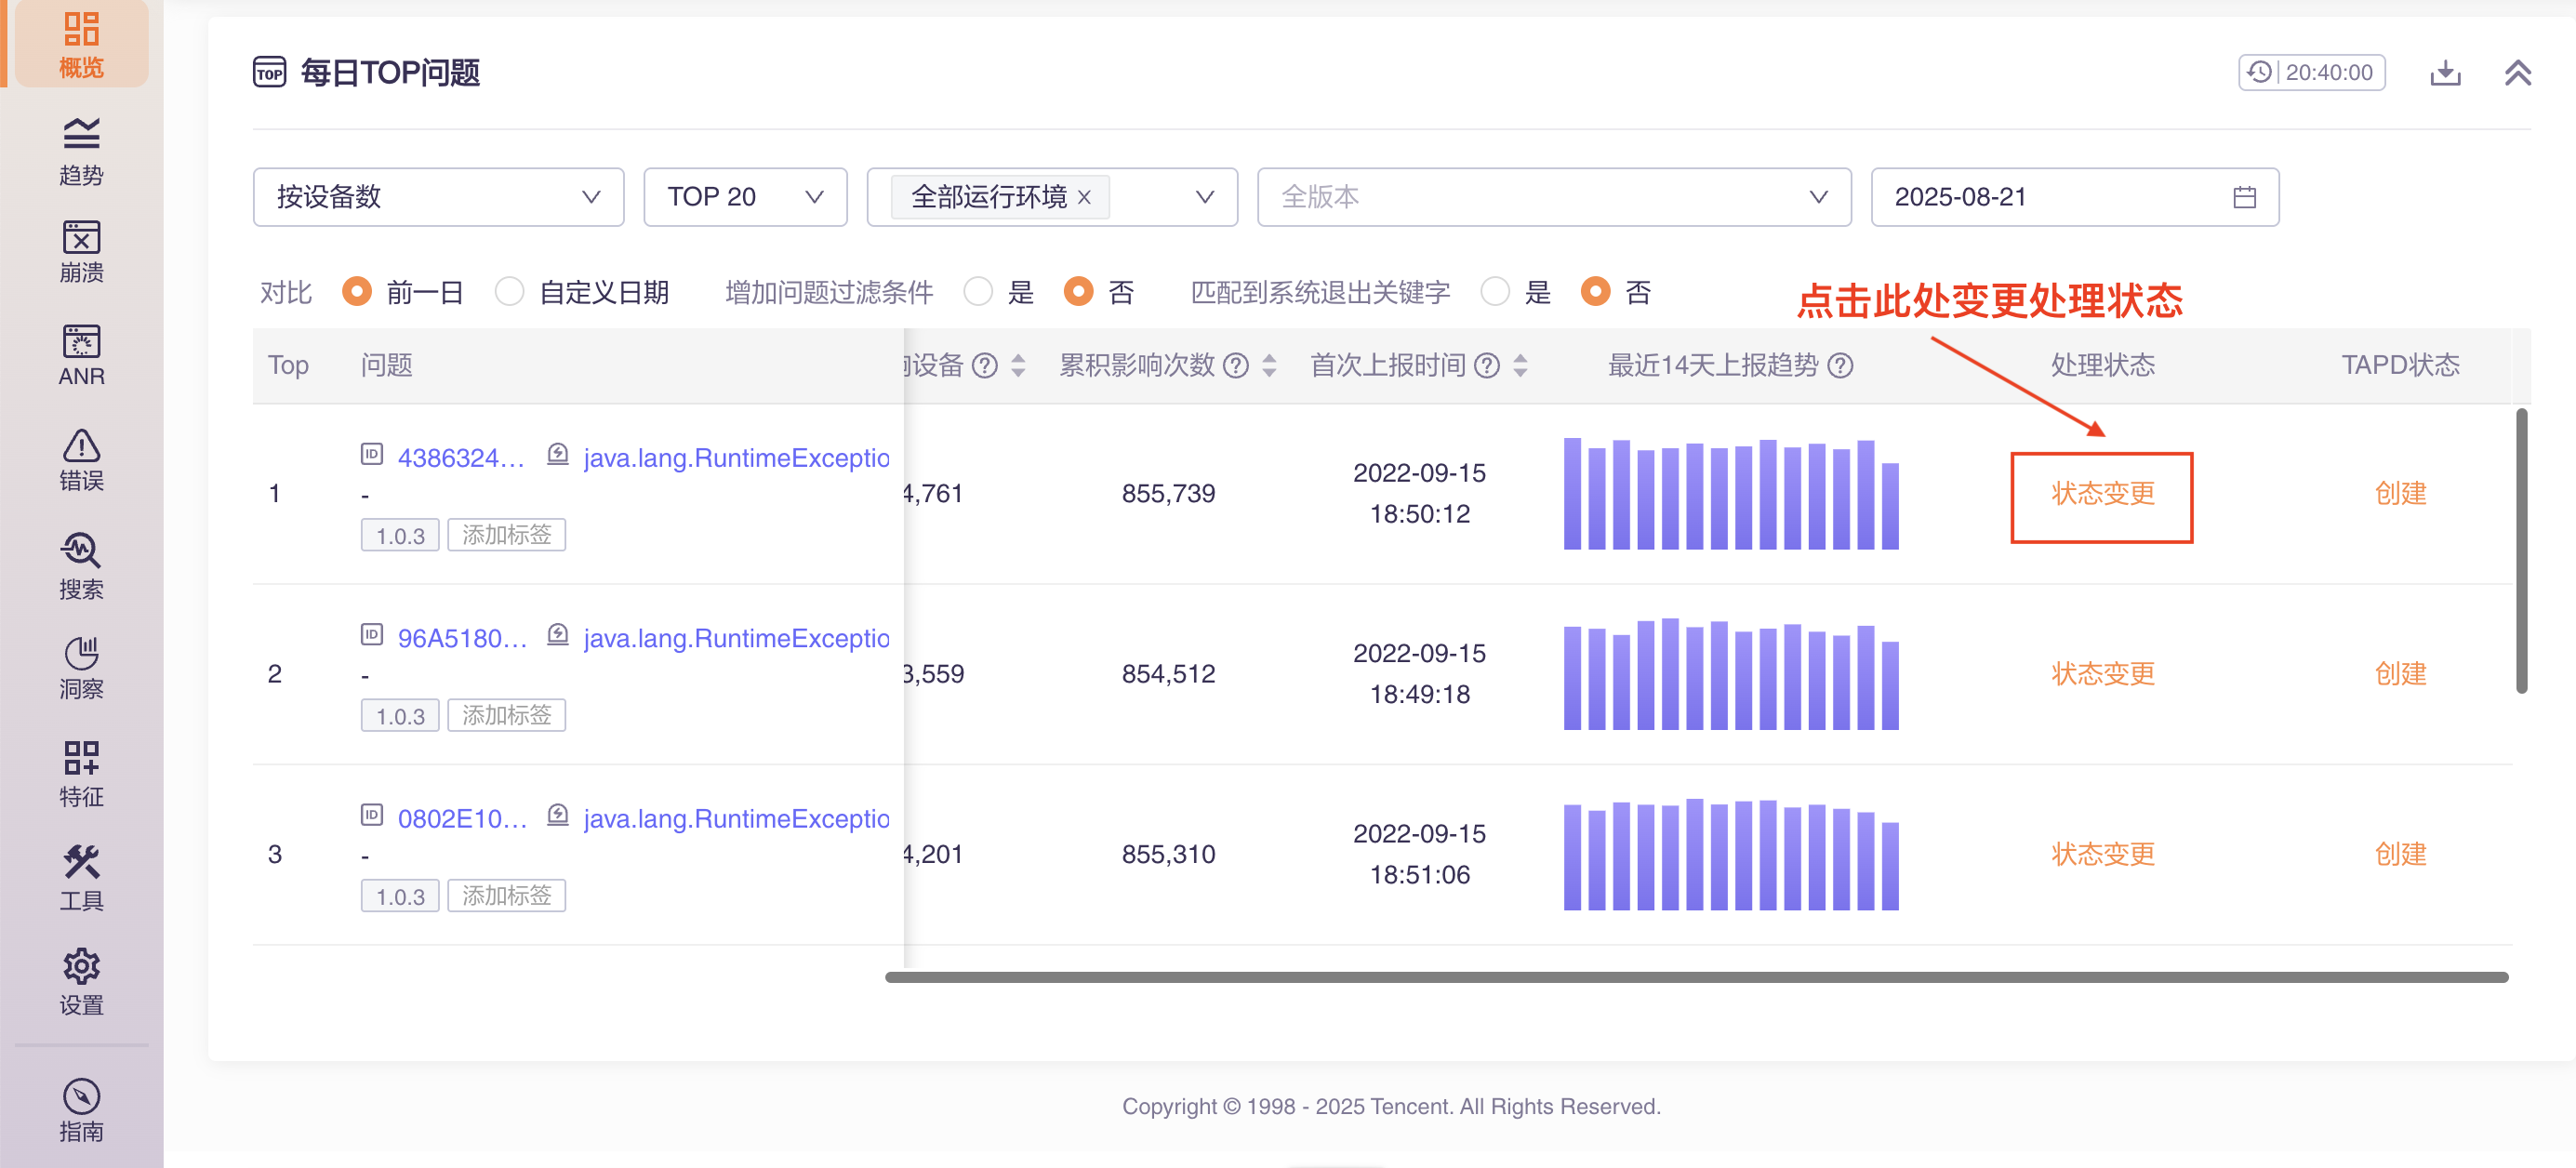The width and height of the screenshot is (2576, 1168).
Task: Open issue ID 4386324… link
Action: tap(461, 458)
